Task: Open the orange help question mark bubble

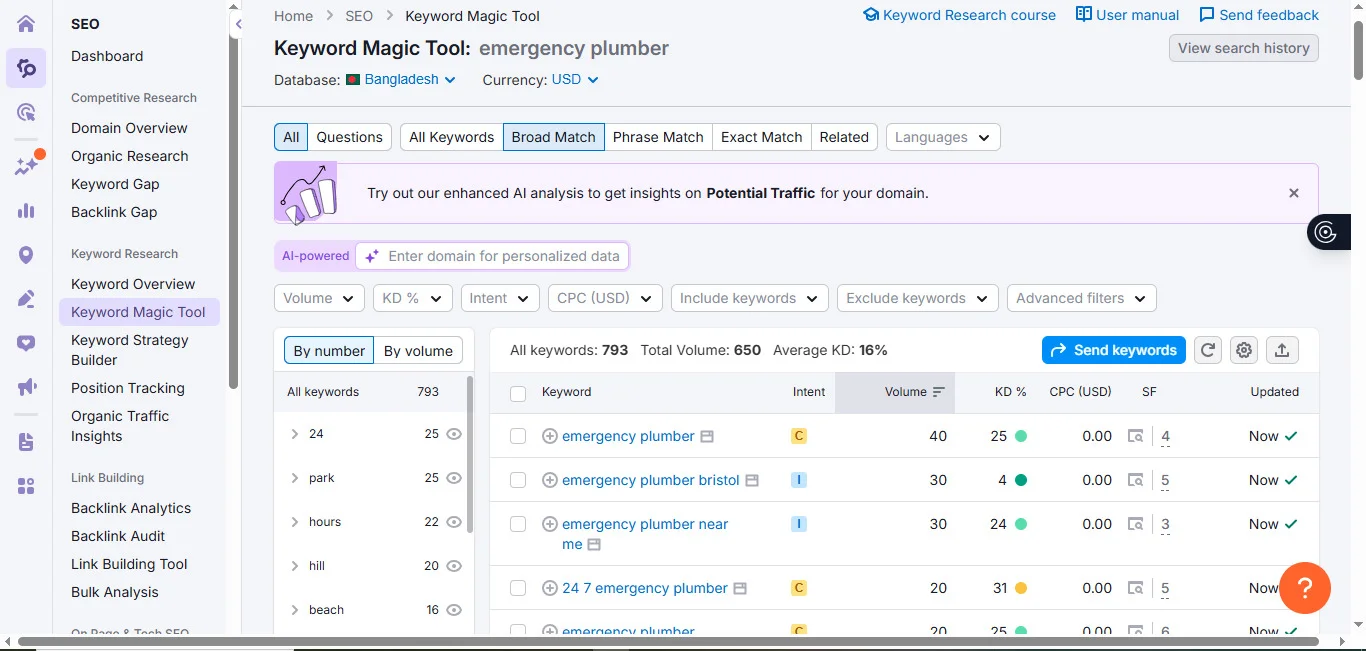Action: point(1305,588)
